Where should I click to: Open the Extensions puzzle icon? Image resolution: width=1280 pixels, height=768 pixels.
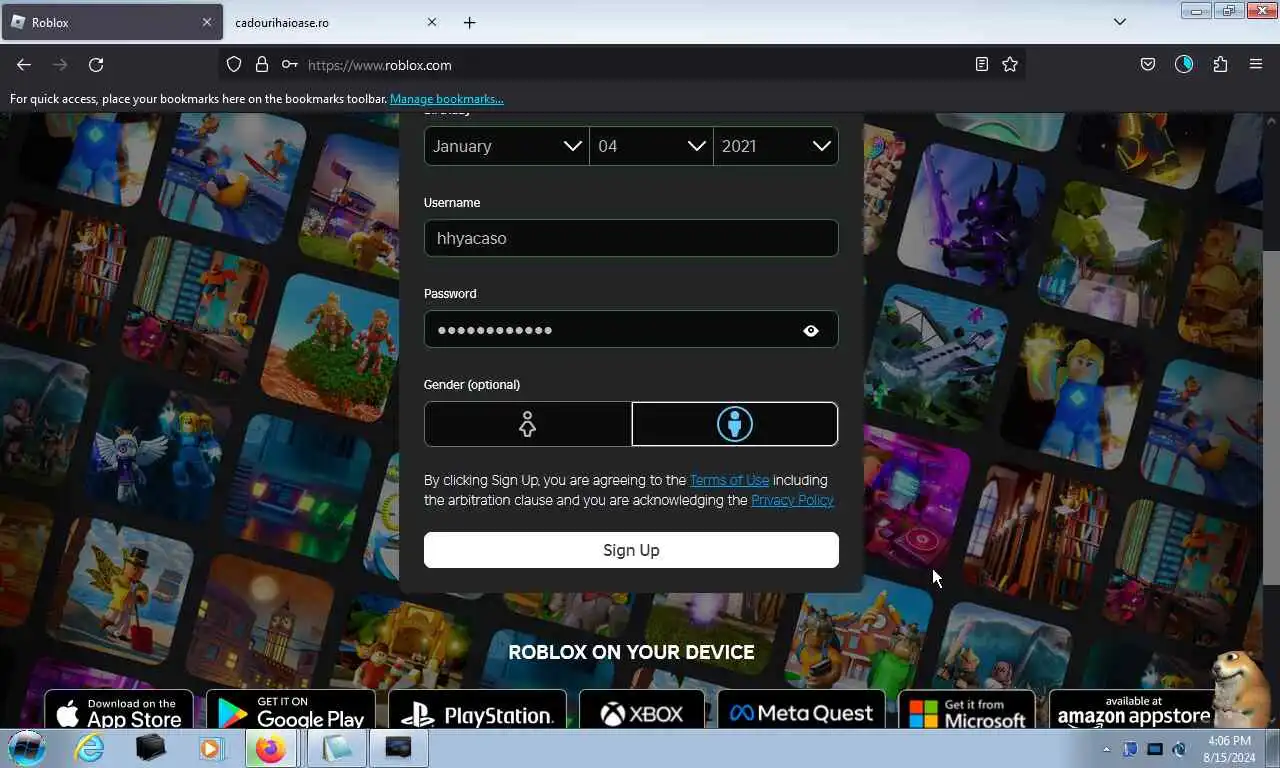tap(1220, 64)
